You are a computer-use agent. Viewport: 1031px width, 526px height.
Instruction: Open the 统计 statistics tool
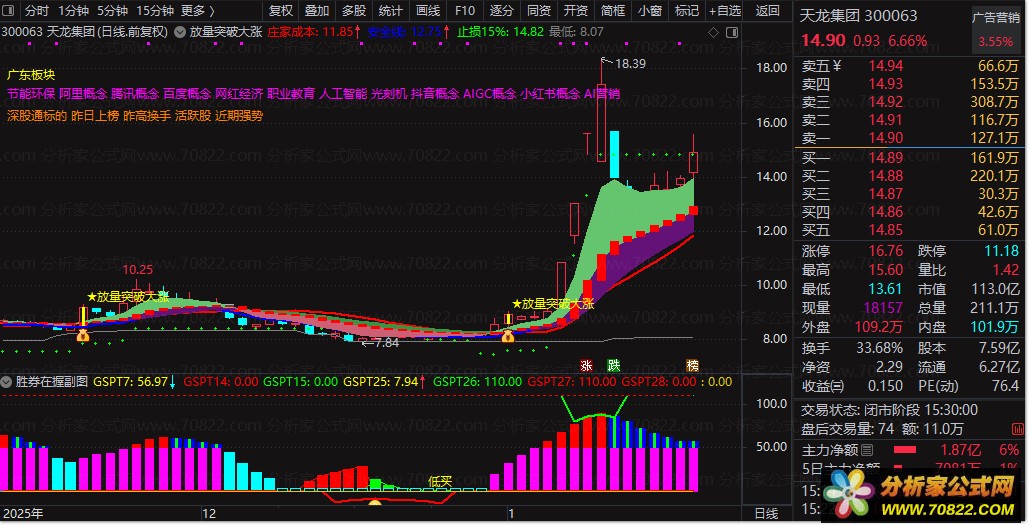391,11
